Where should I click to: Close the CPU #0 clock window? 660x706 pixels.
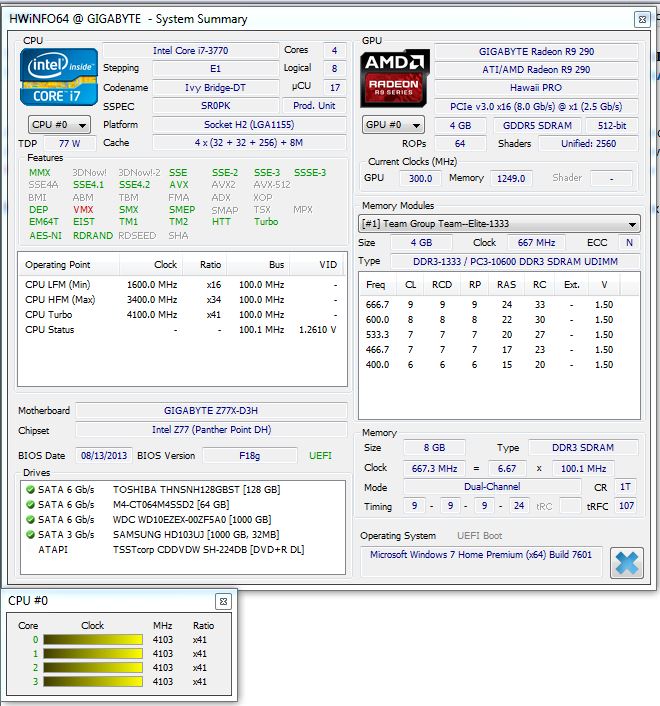223,602
